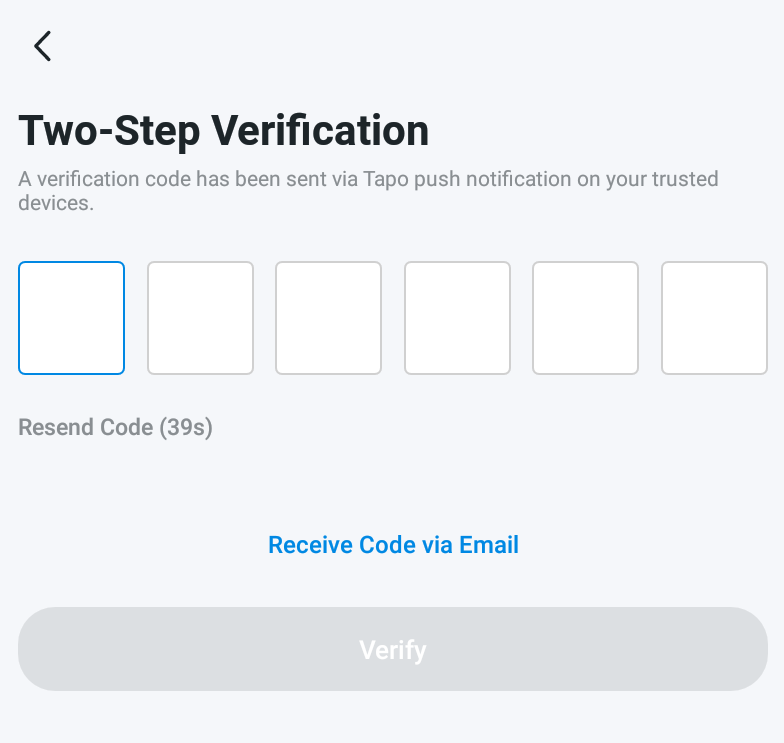Select the third code digit box
Screen dimensions: 784x743
[328, 318]
